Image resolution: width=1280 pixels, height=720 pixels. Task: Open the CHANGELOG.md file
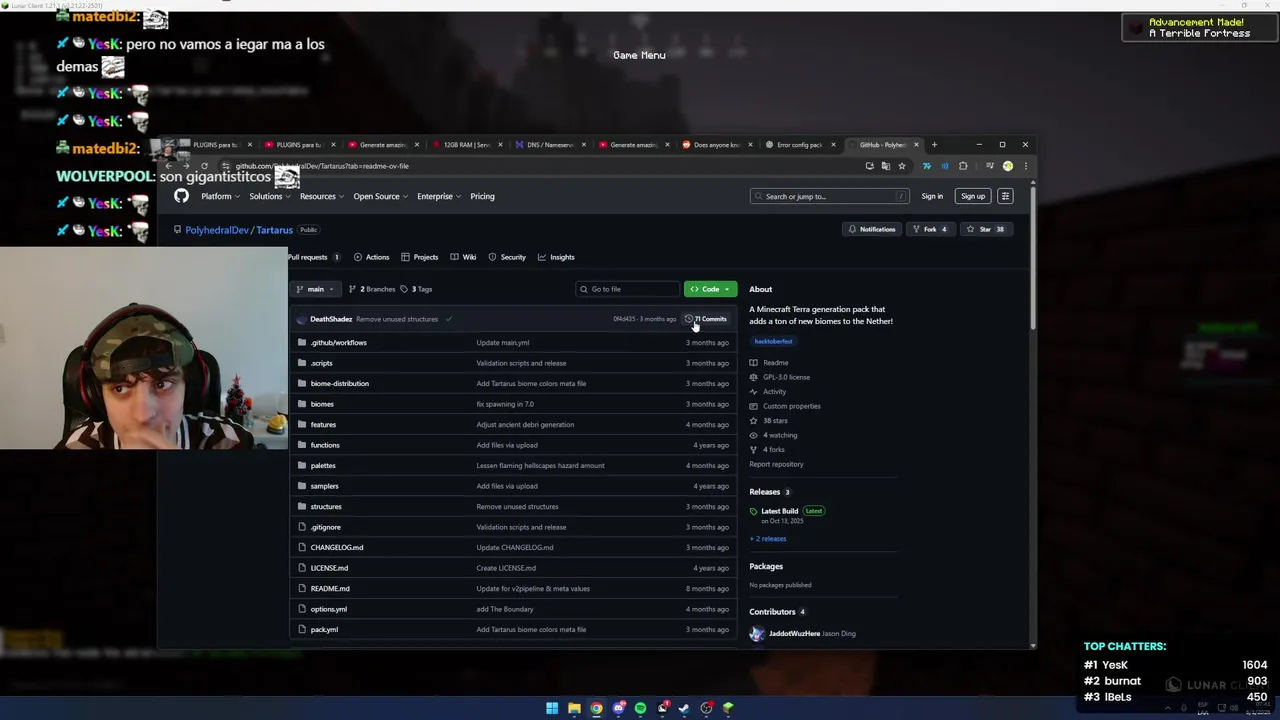pyautogui.click(x=337, y=548)
